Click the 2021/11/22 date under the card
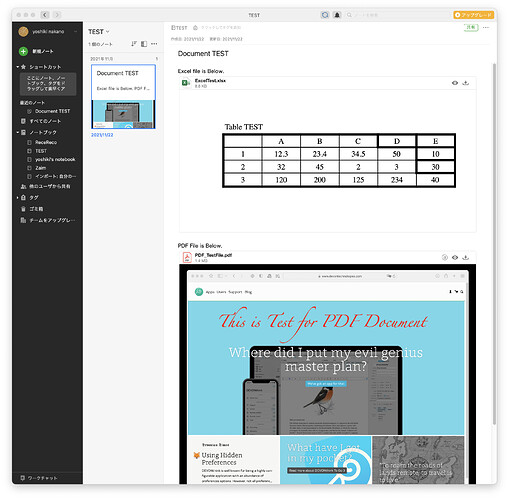 (x=102, y=135)
